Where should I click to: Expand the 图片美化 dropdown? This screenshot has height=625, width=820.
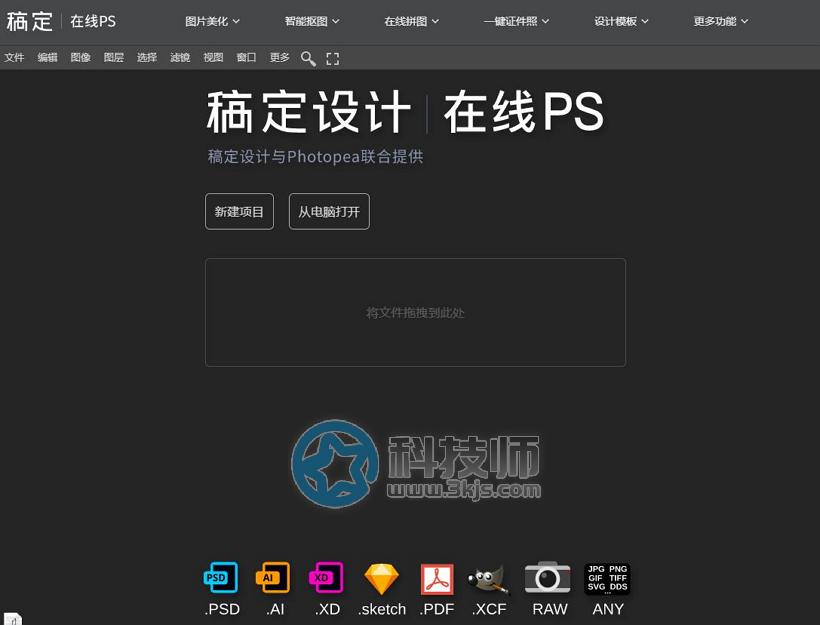point(212,21)
